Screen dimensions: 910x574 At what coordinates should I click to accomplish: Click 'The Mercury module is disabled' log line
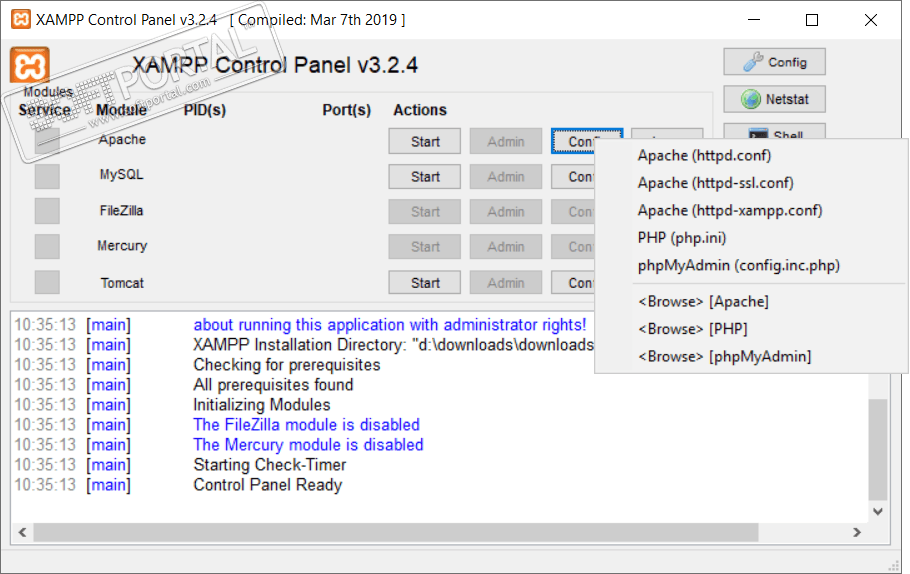[308, 445]
